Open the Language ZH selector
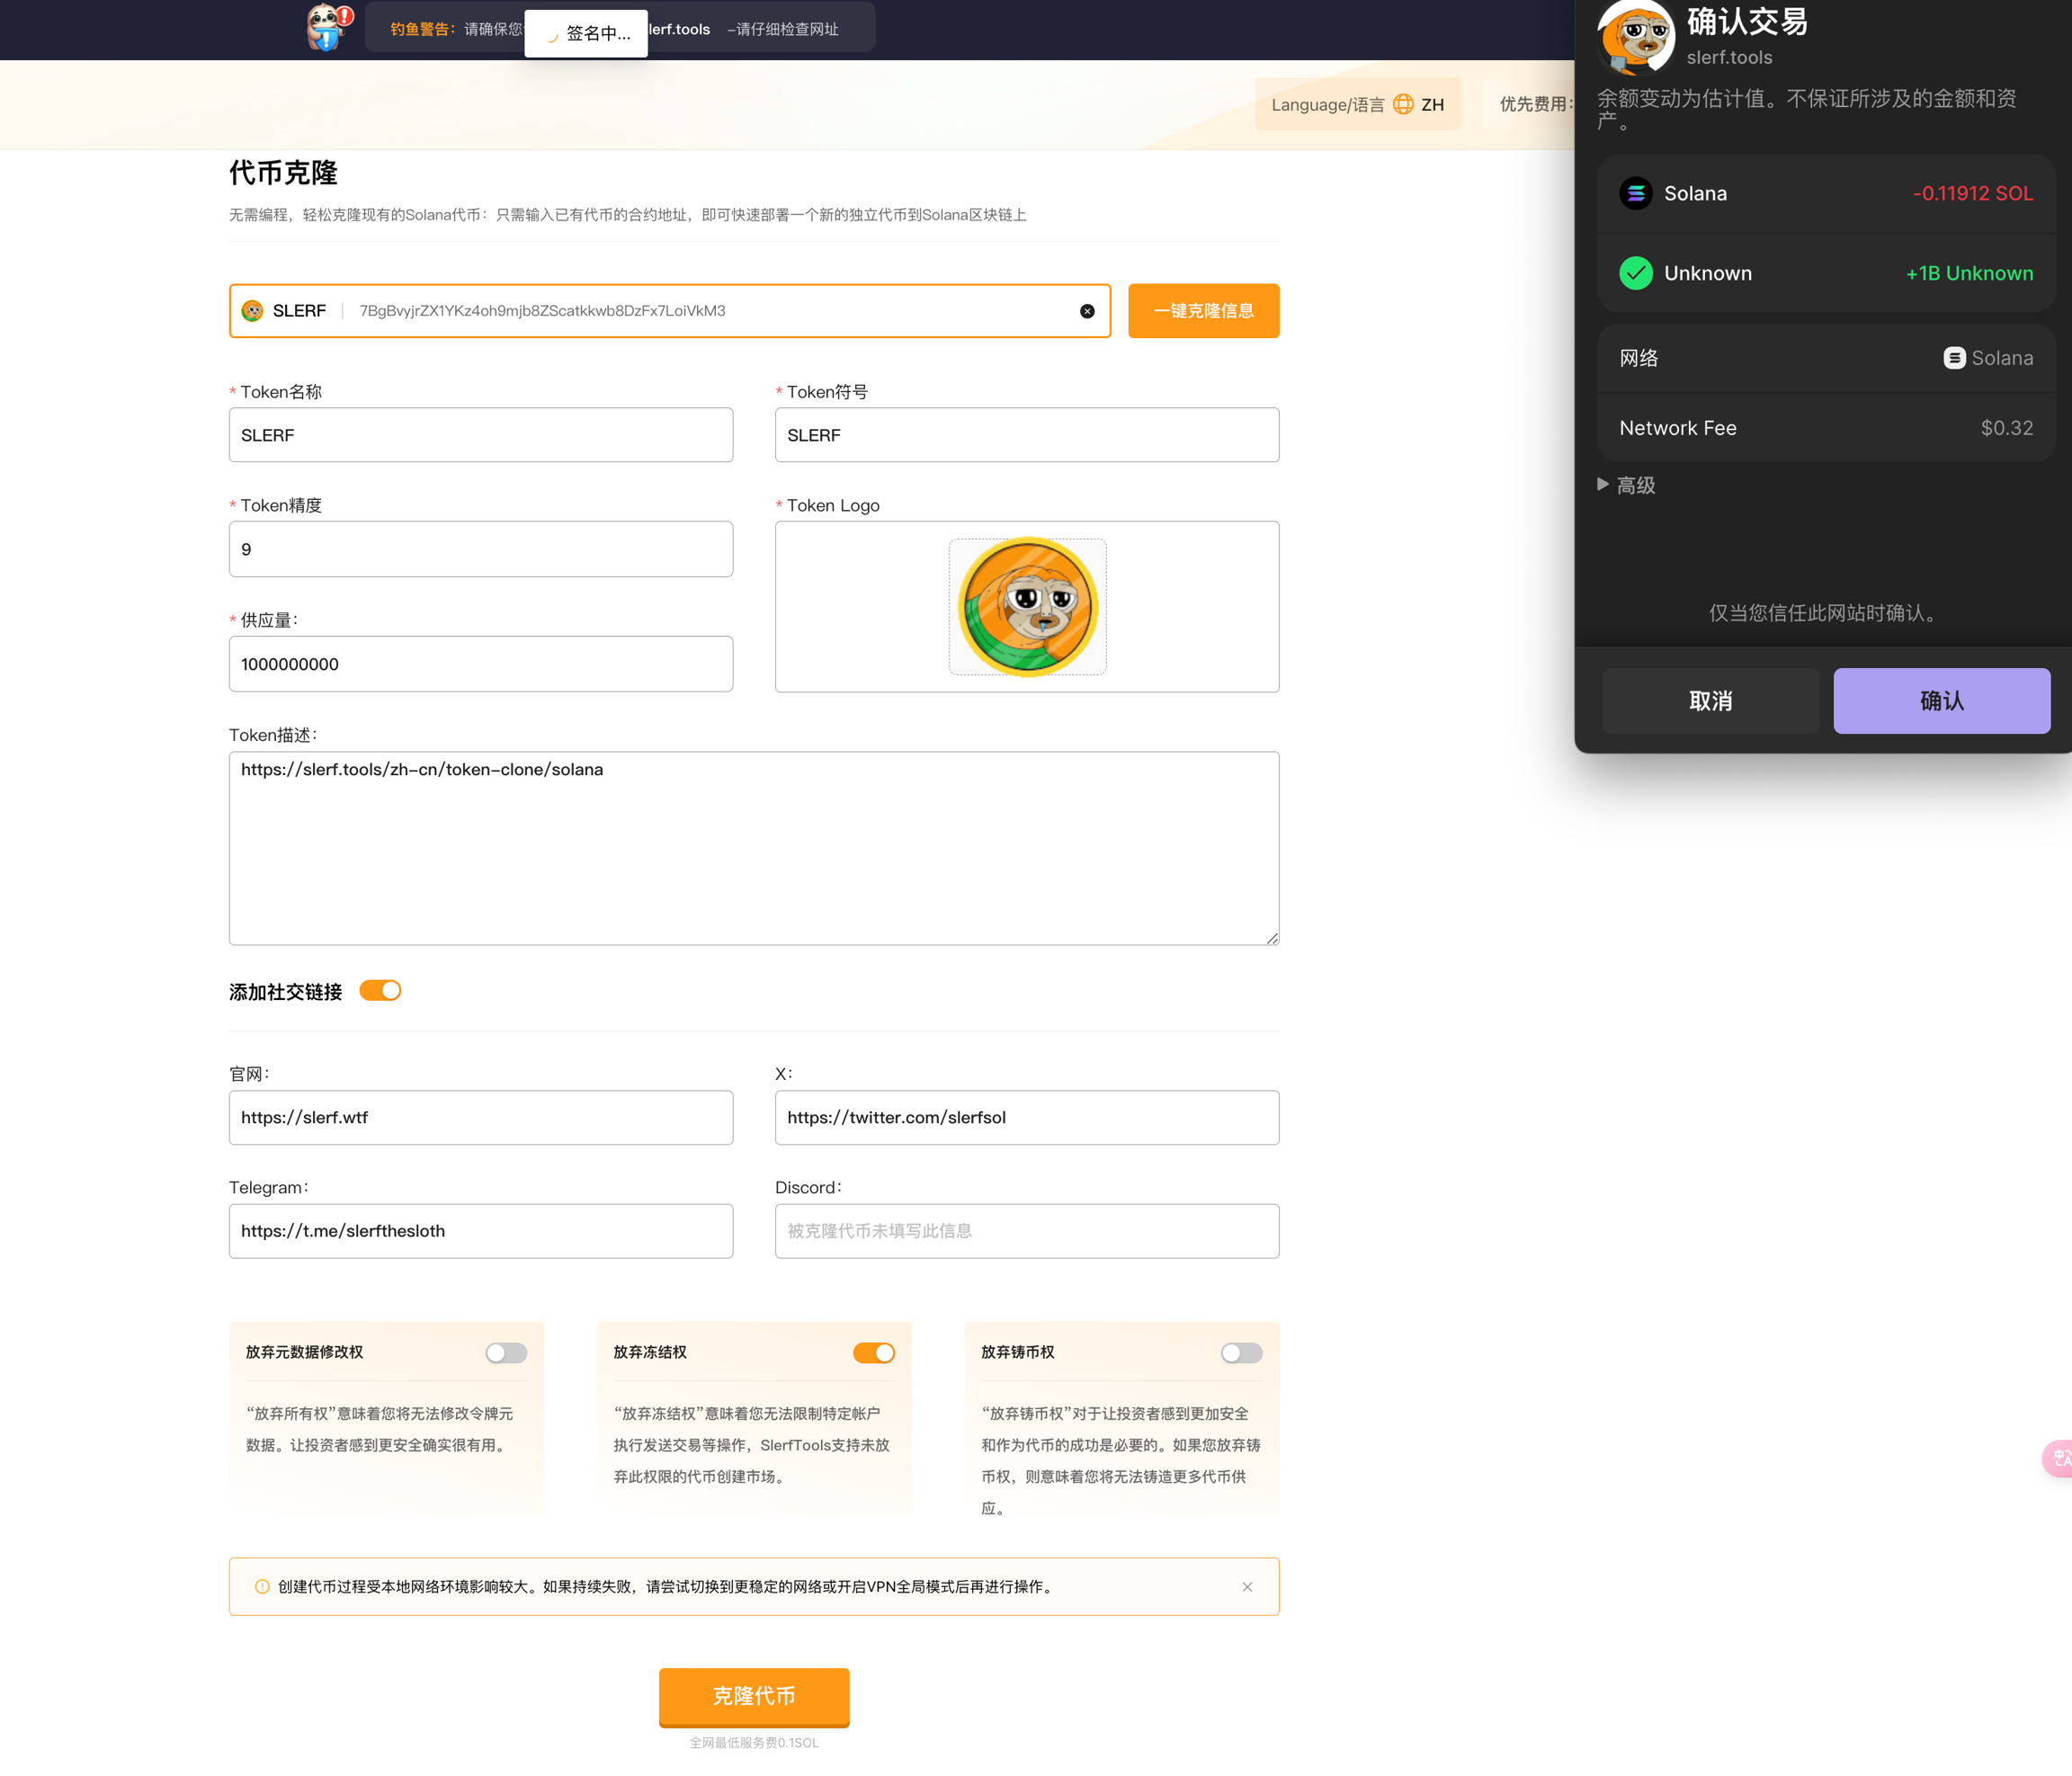This screenshot has width=2072, height=1776. 1357,104
